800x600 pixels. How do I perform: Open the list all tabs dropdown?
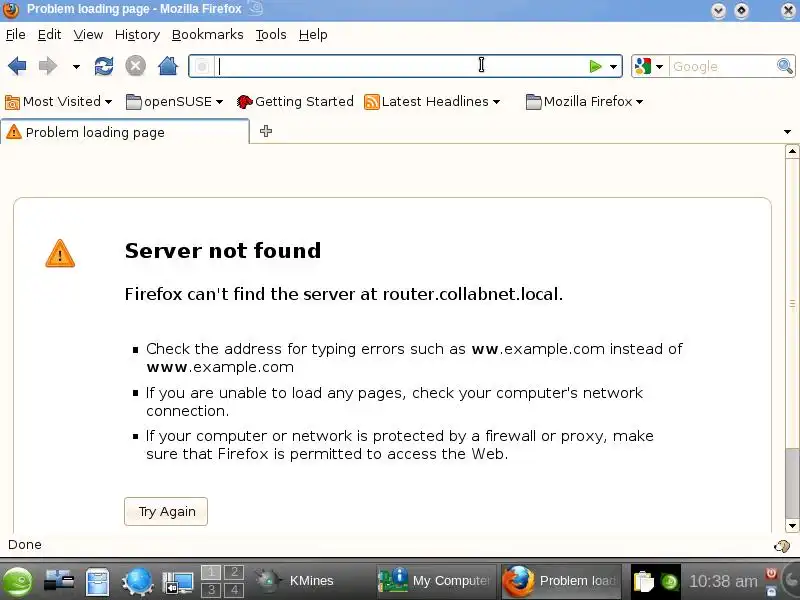[x=787, y=132]
